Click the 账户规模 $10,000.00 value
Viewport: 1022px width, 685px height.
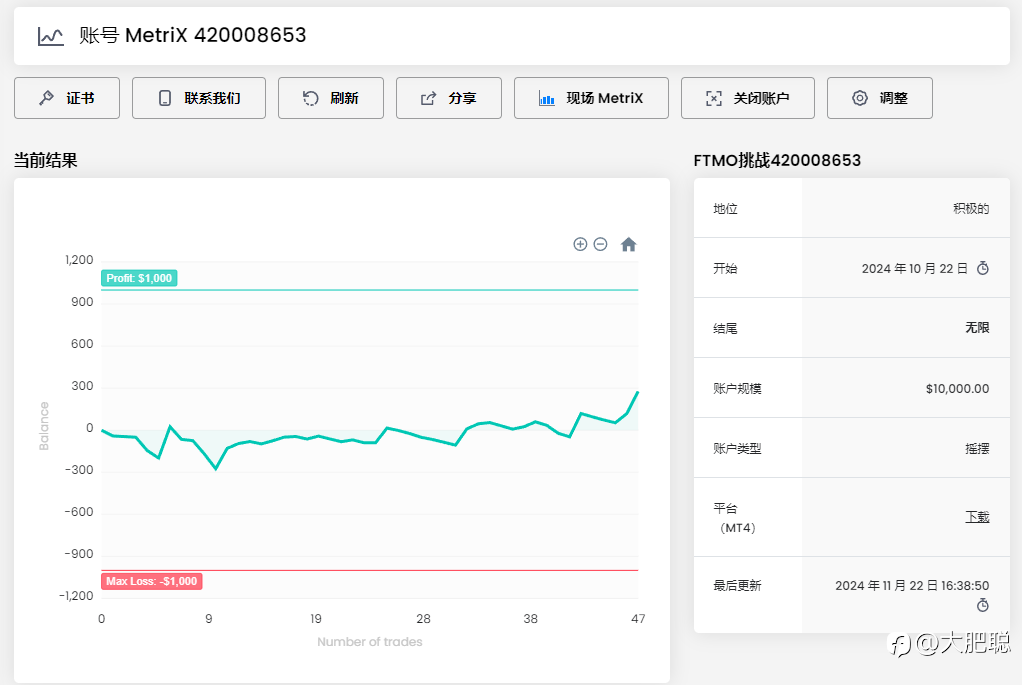click(x=957, y=388)
